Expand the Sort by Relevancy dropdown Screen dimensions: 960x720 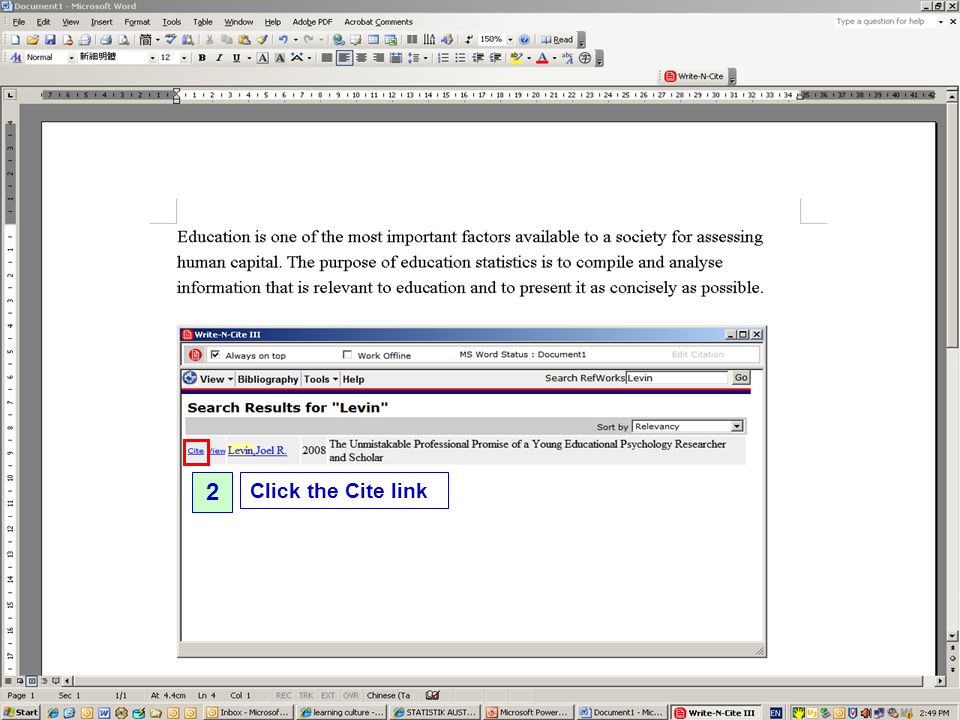737,426
